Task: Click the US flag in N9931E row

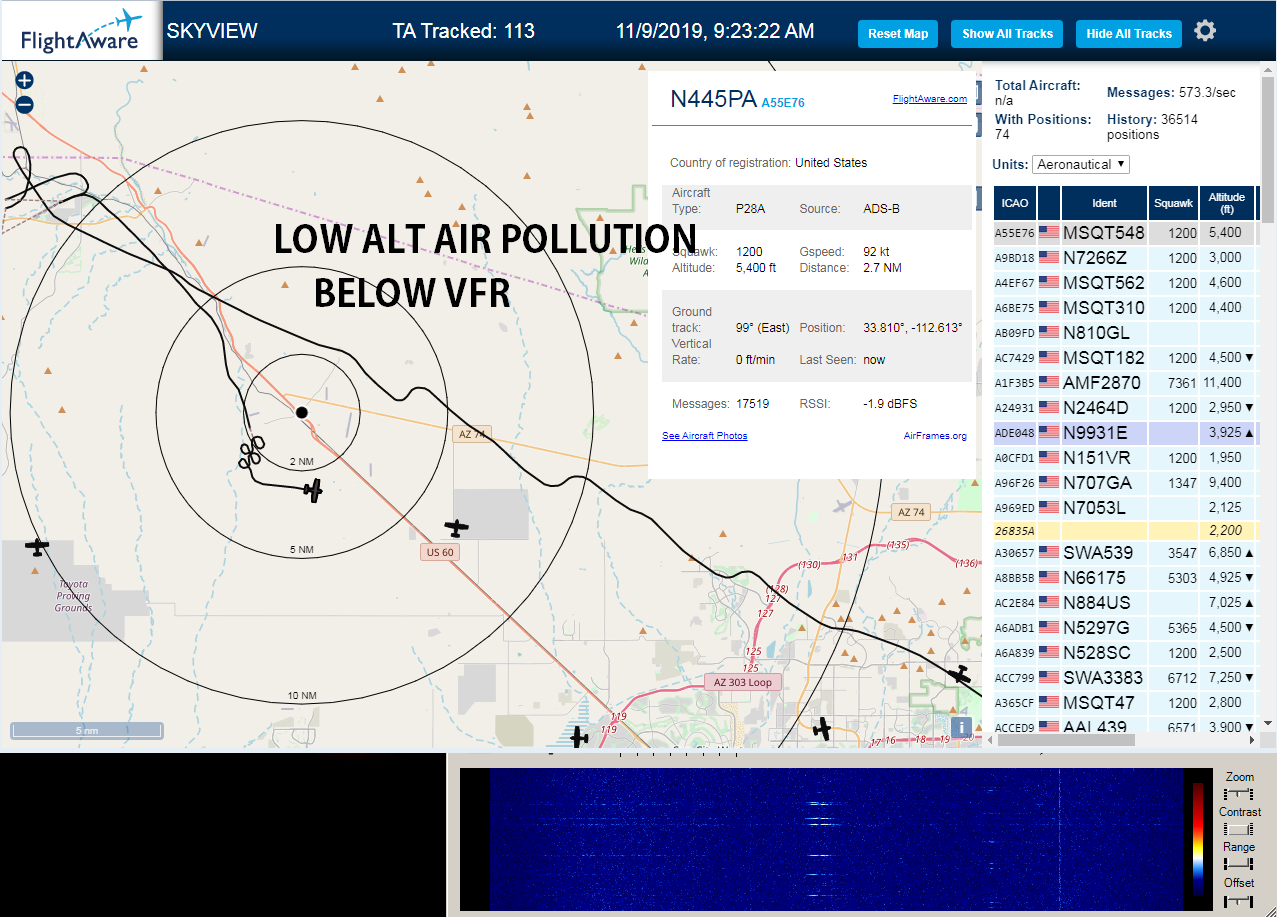Action: 1049,433
